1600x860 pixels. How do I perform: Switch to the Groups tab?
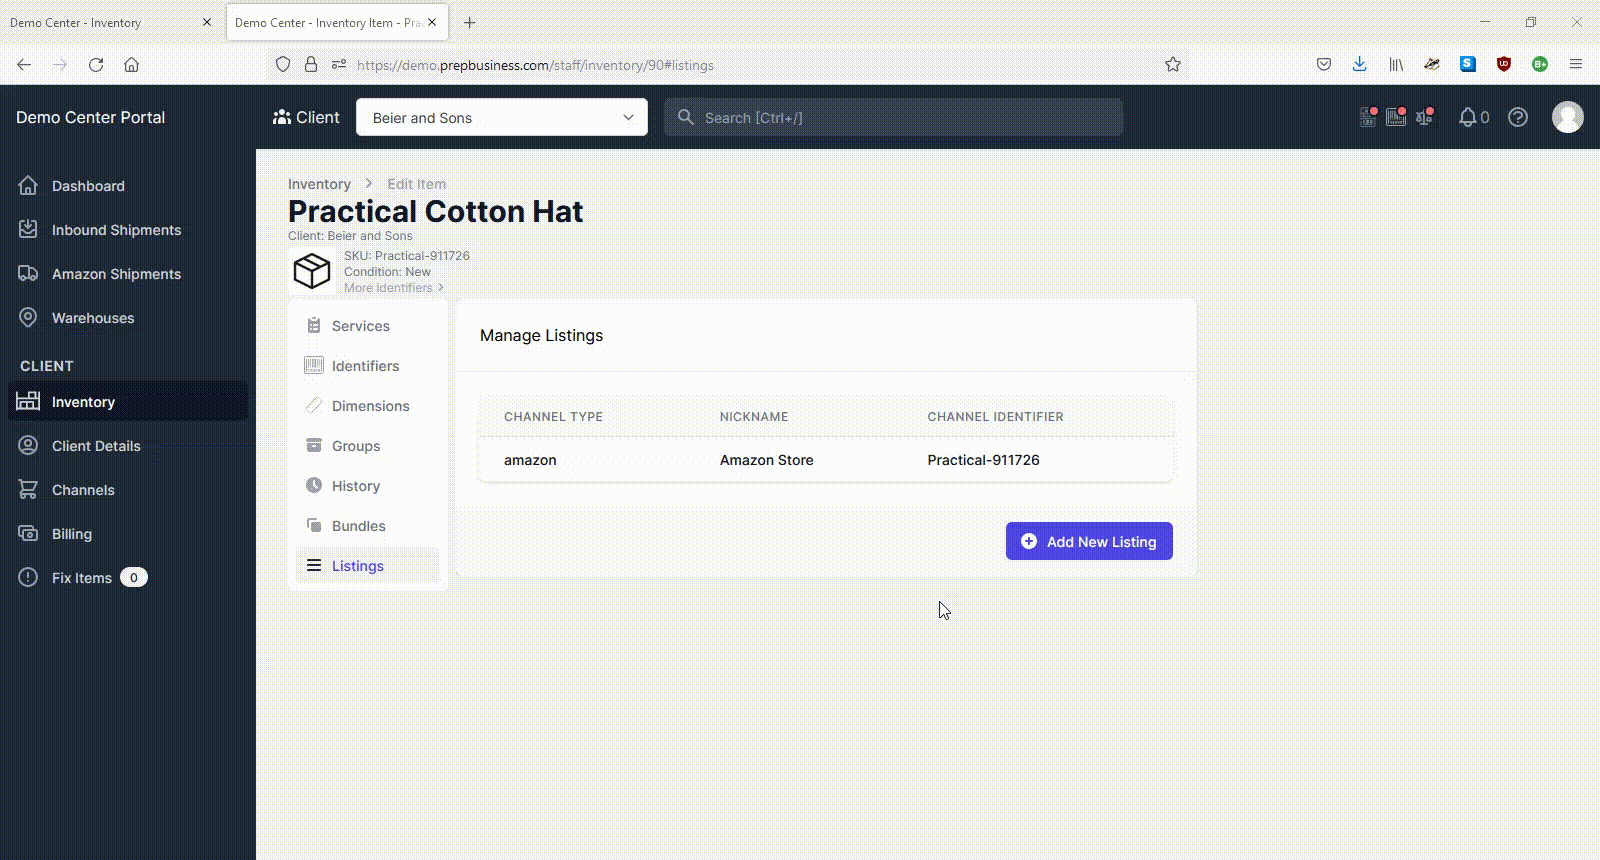tap(367, 446)
